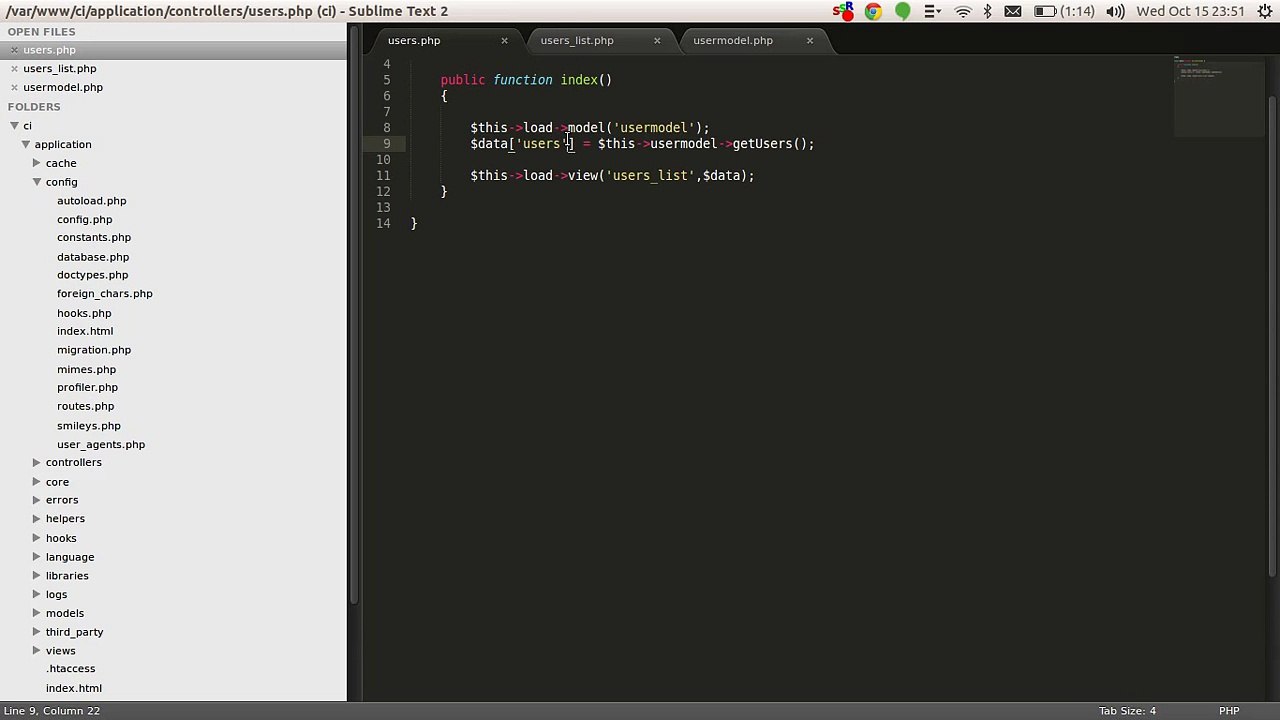This screenshot has width=1280, height=720.
Task: Close the users.php tab
Action: (504, 41)
